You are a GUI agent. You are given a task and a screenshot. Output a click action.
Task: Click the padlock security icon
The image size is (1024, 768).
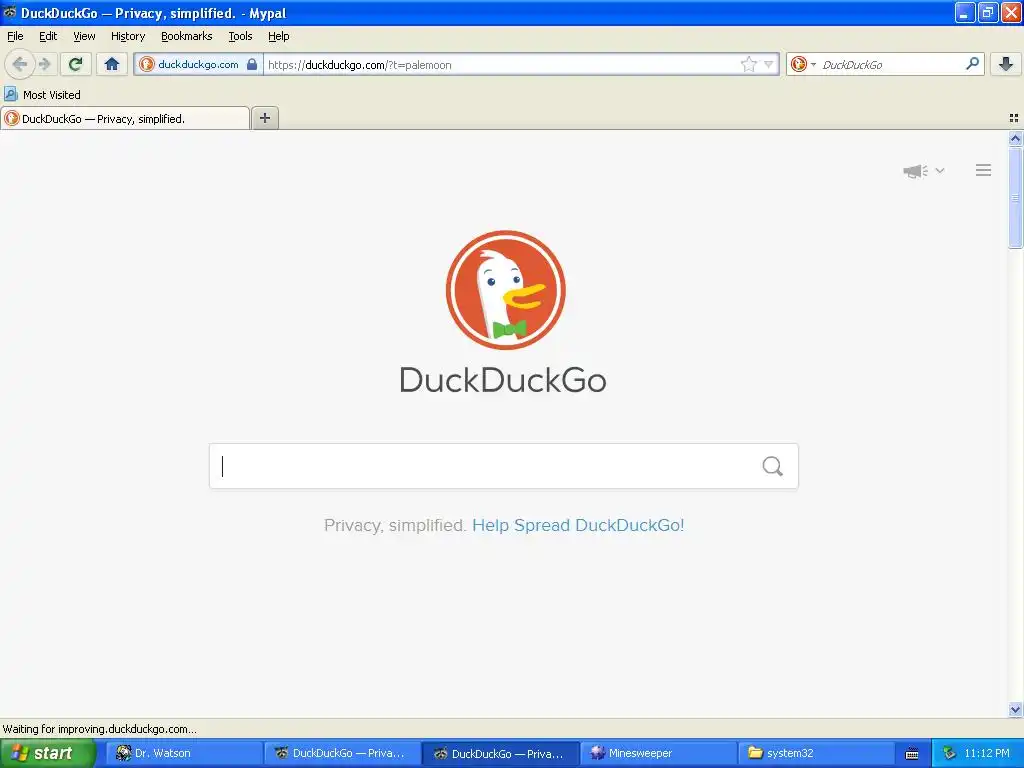[x=252, y=64]
